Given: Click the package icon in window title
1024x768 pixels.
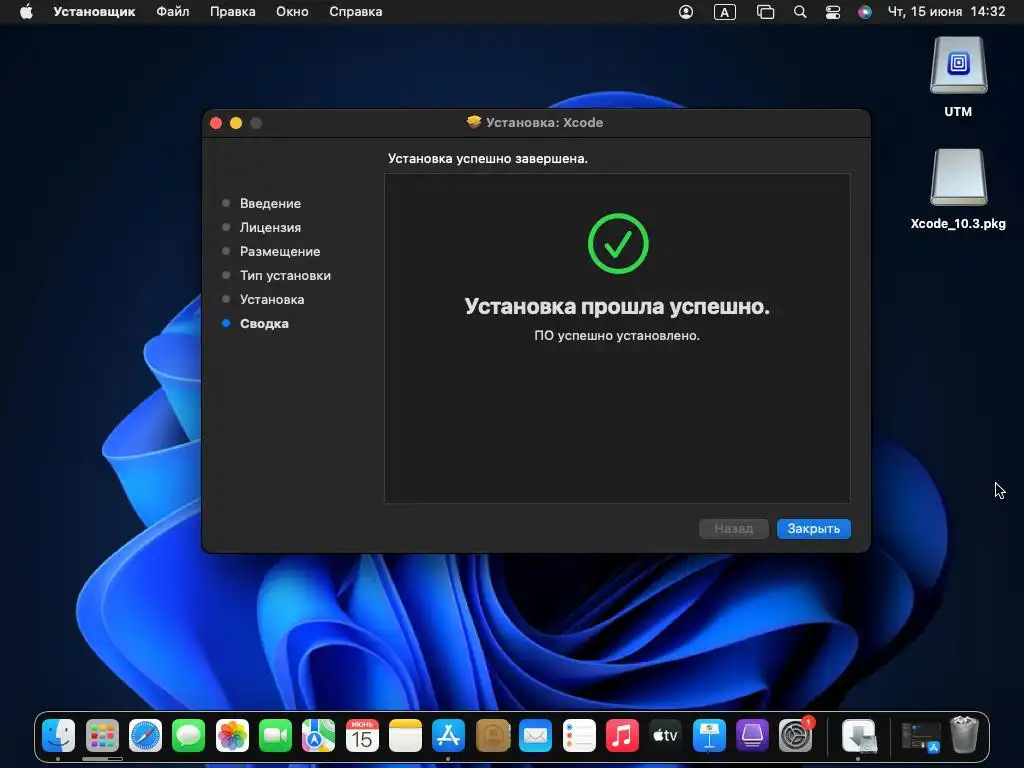Looking at the screenshot, I should click(474, 122).
